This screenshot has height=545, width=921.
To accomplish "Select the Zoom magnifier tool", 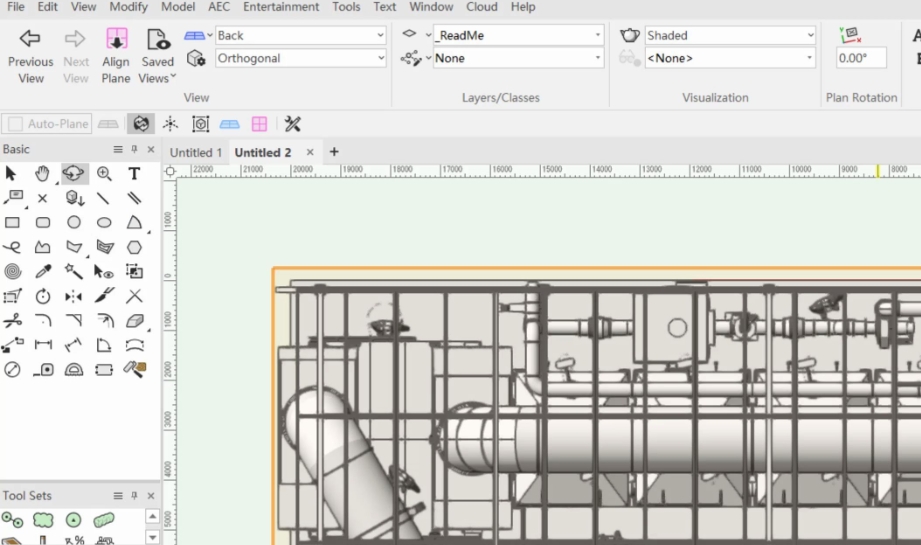I will point(104,173).
